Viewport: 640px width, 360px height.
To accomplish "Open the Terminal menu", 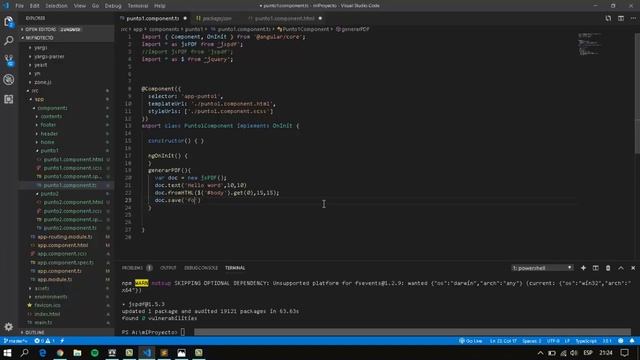I will click(138, 6).
